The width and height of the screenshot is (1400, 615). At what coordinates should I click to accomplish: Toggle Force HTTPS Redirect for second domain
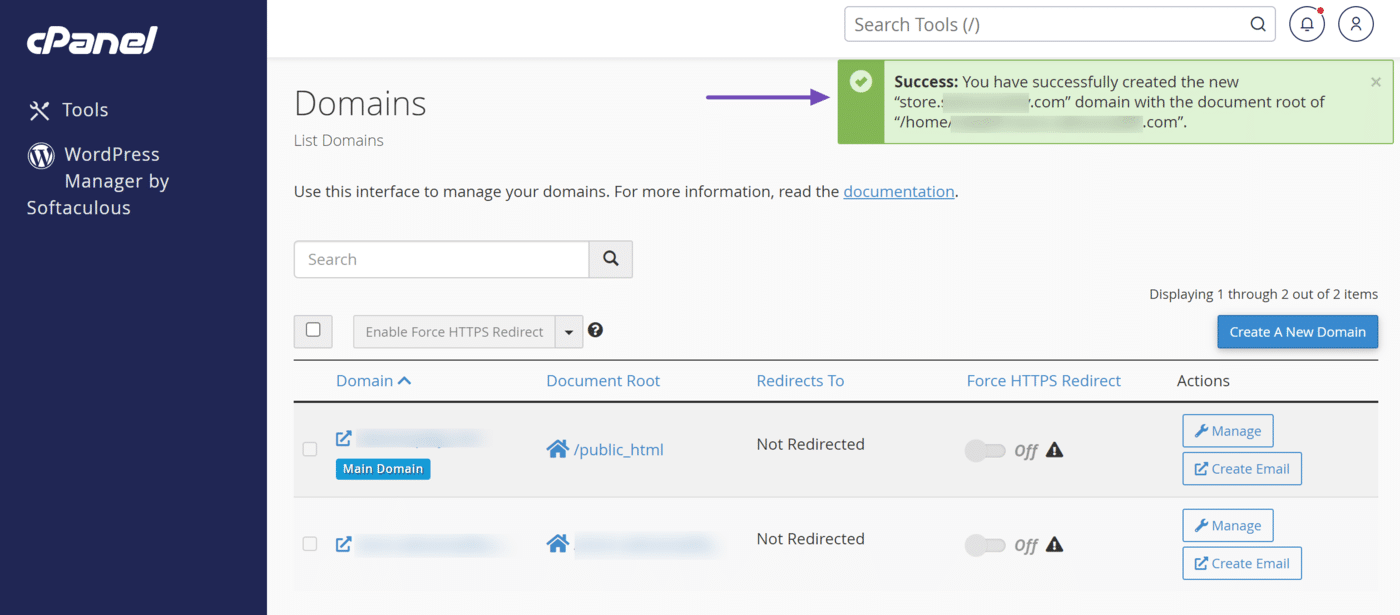click(x=985, y=545)
